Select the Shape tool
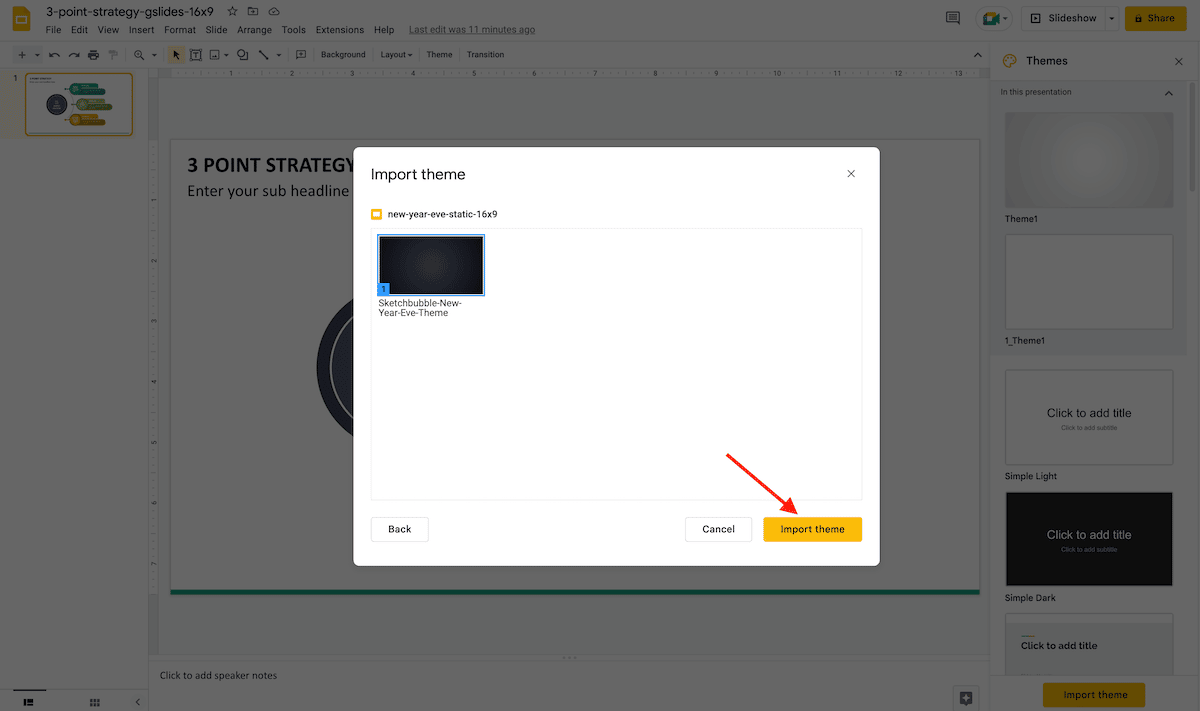The height and width of the screenshot is (711, 1200). pos(242,54)
